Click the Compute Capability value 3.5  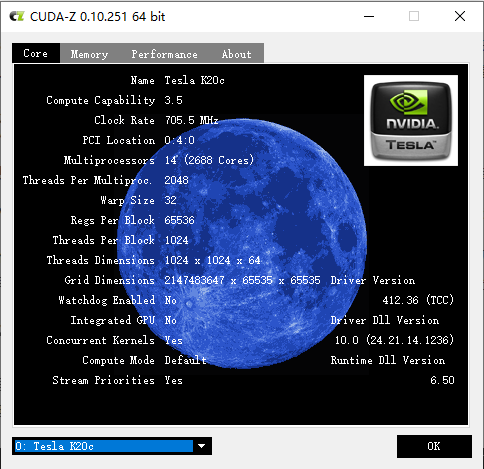tap(173, 100)
